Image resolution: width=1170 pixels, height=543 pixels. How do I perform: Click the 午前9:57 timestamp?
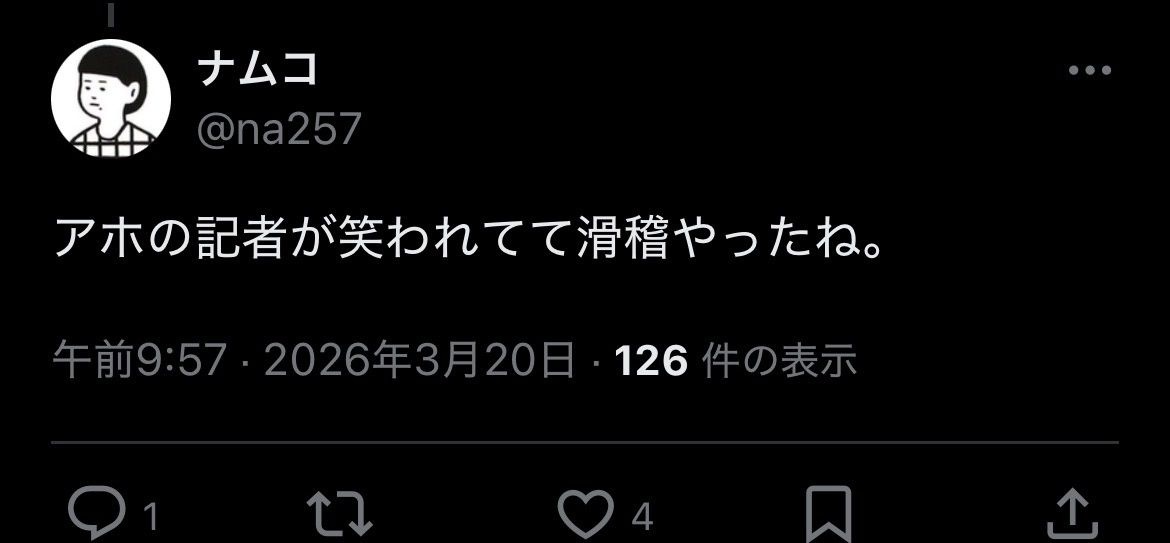[x=140, y=361]
